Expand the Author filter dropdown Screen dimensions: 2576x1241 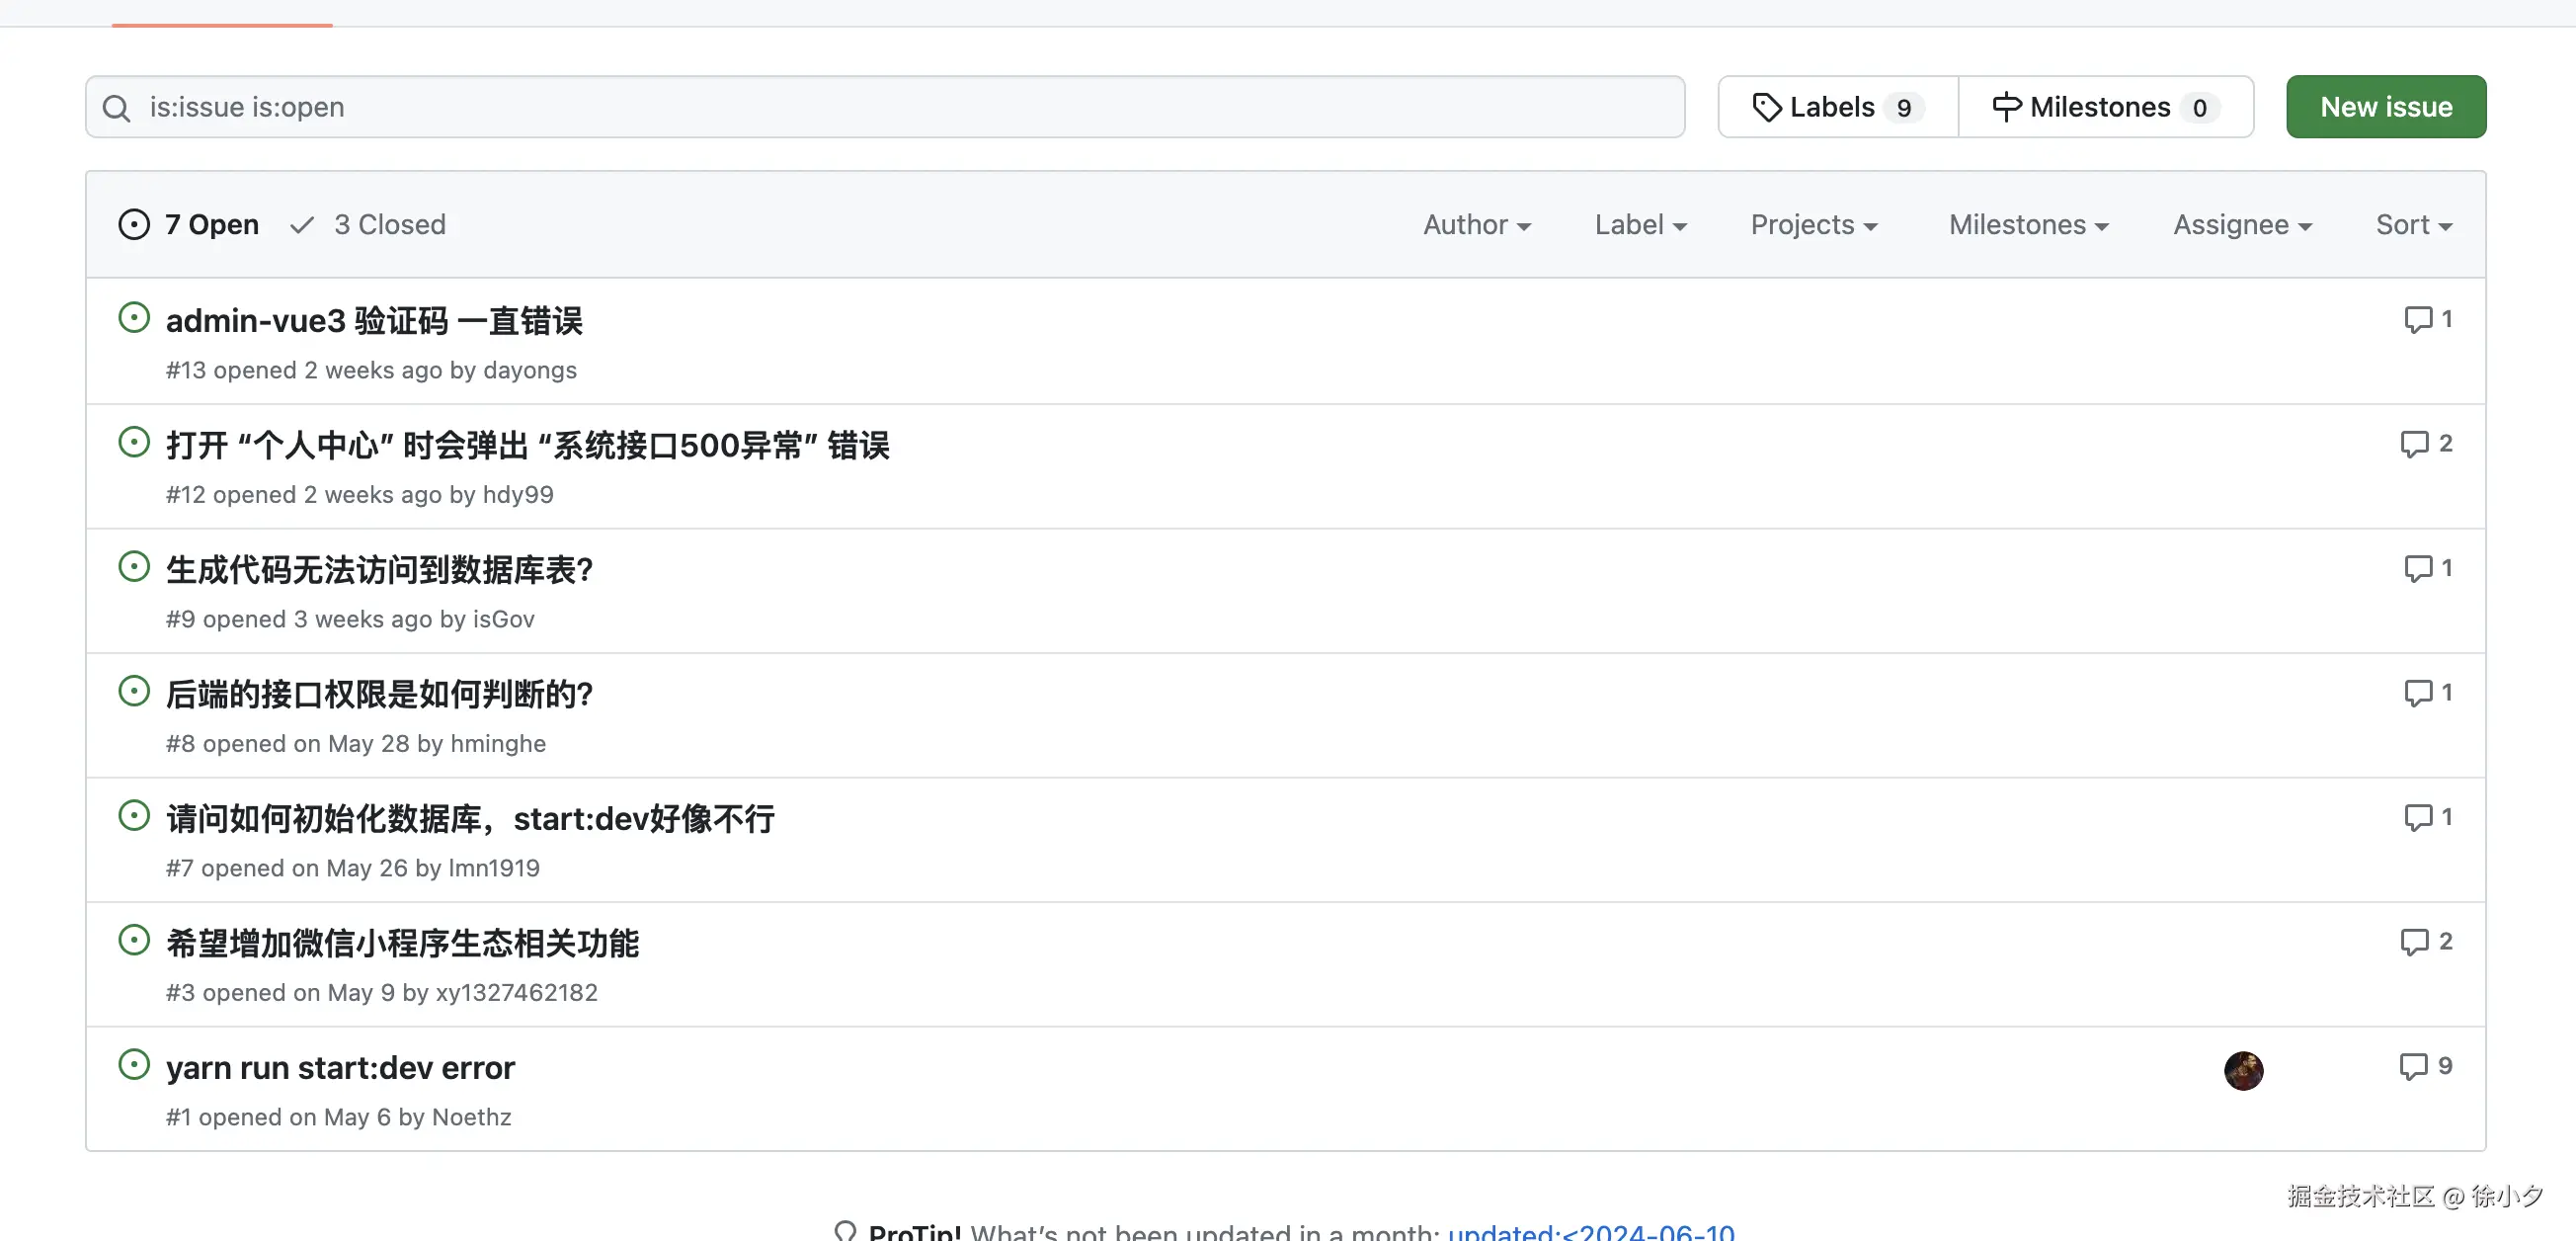click(x=1476, y=225)
